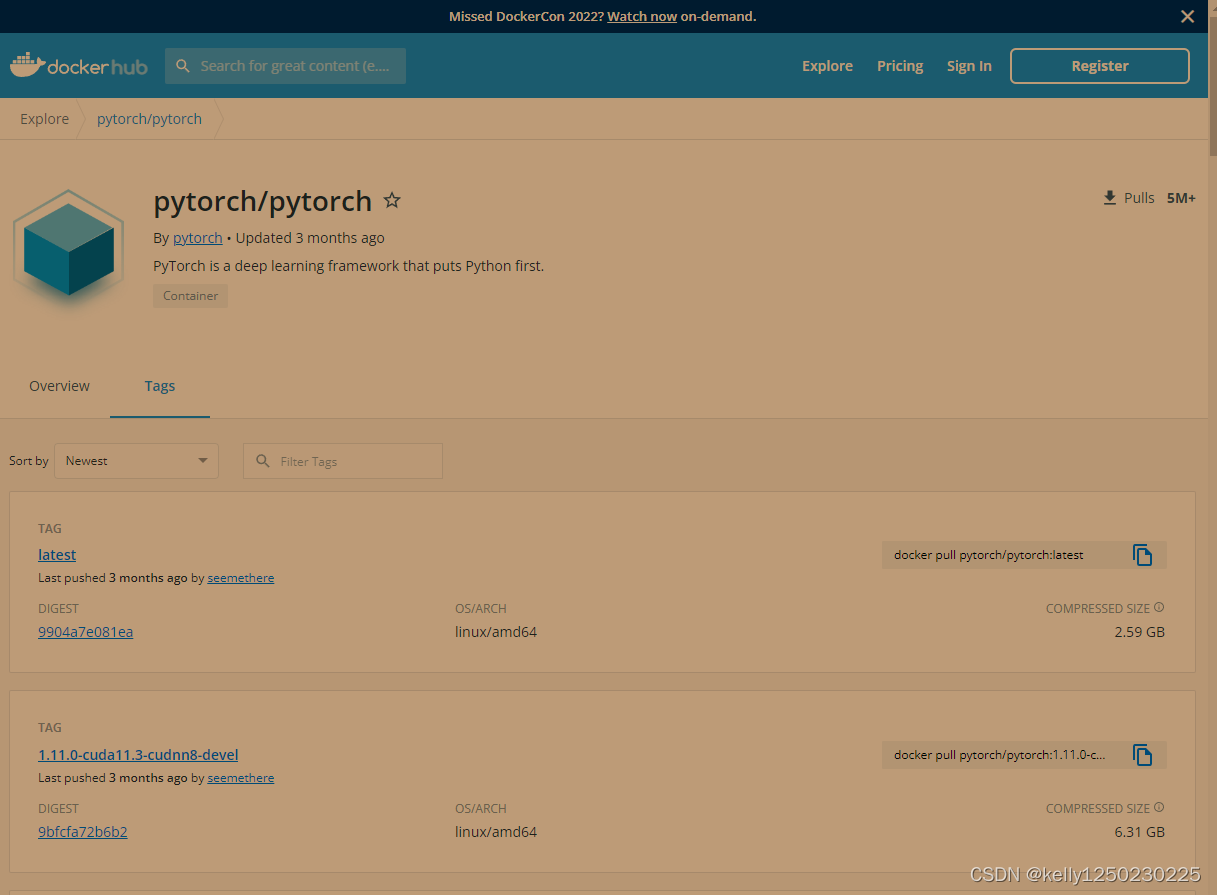Viewport: 1217px width, 895px height.
Task: Click the Pulls download arrow icon
Action: (1110, 198)
